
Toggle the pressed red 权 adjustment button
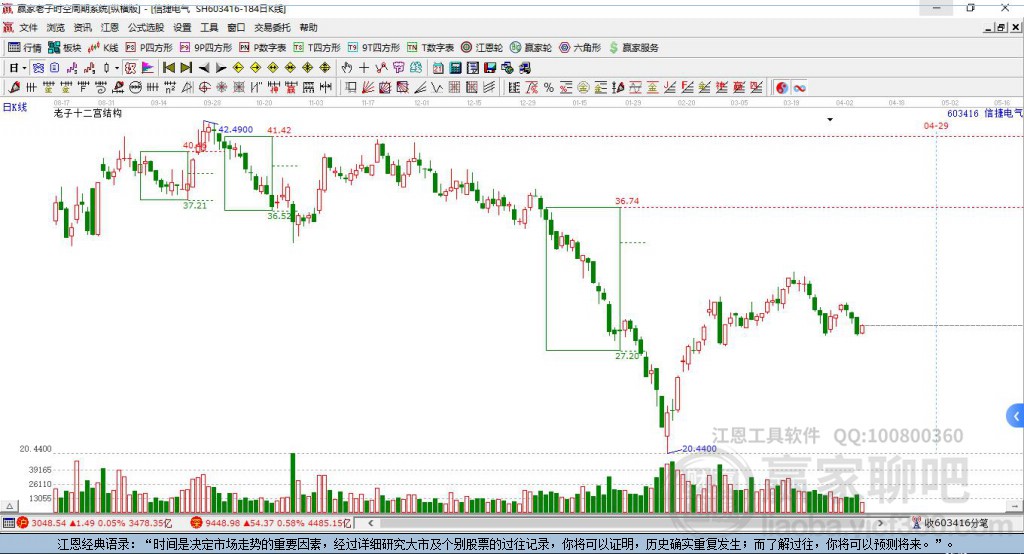(x=130, y=68)
